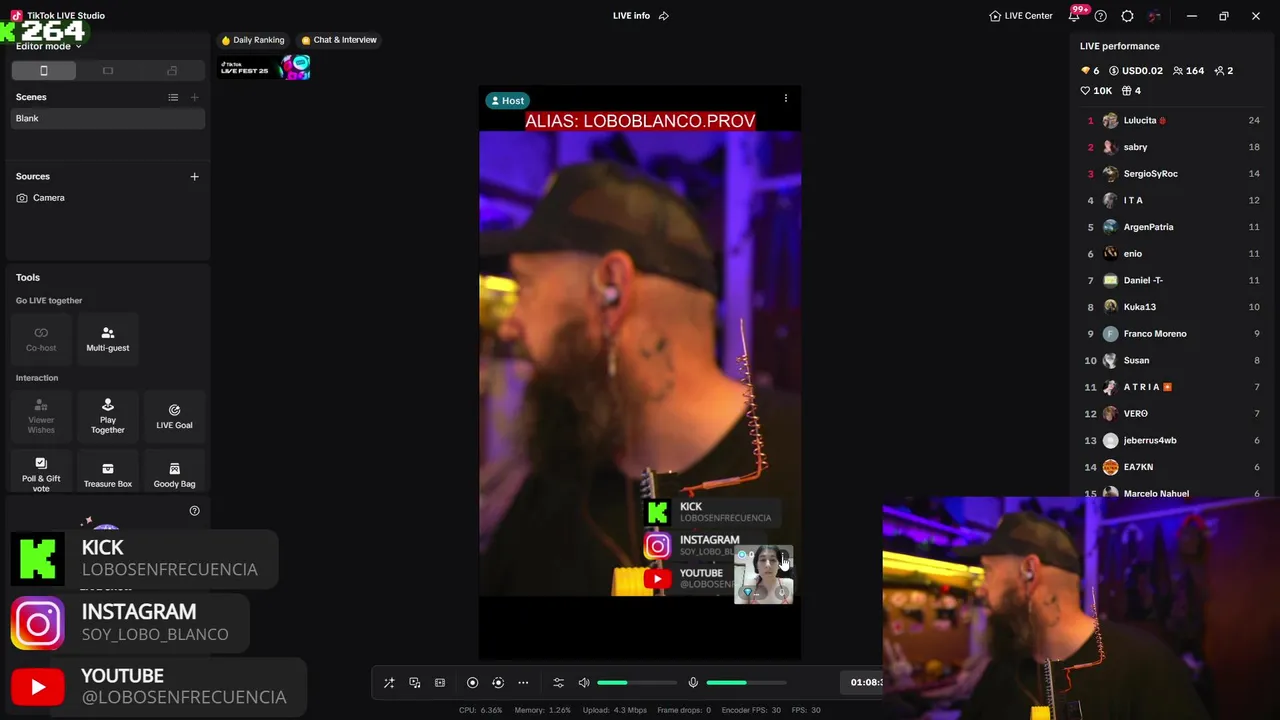Click the Host badge on preview
The image size is (1280, 720).
point(508,100)
